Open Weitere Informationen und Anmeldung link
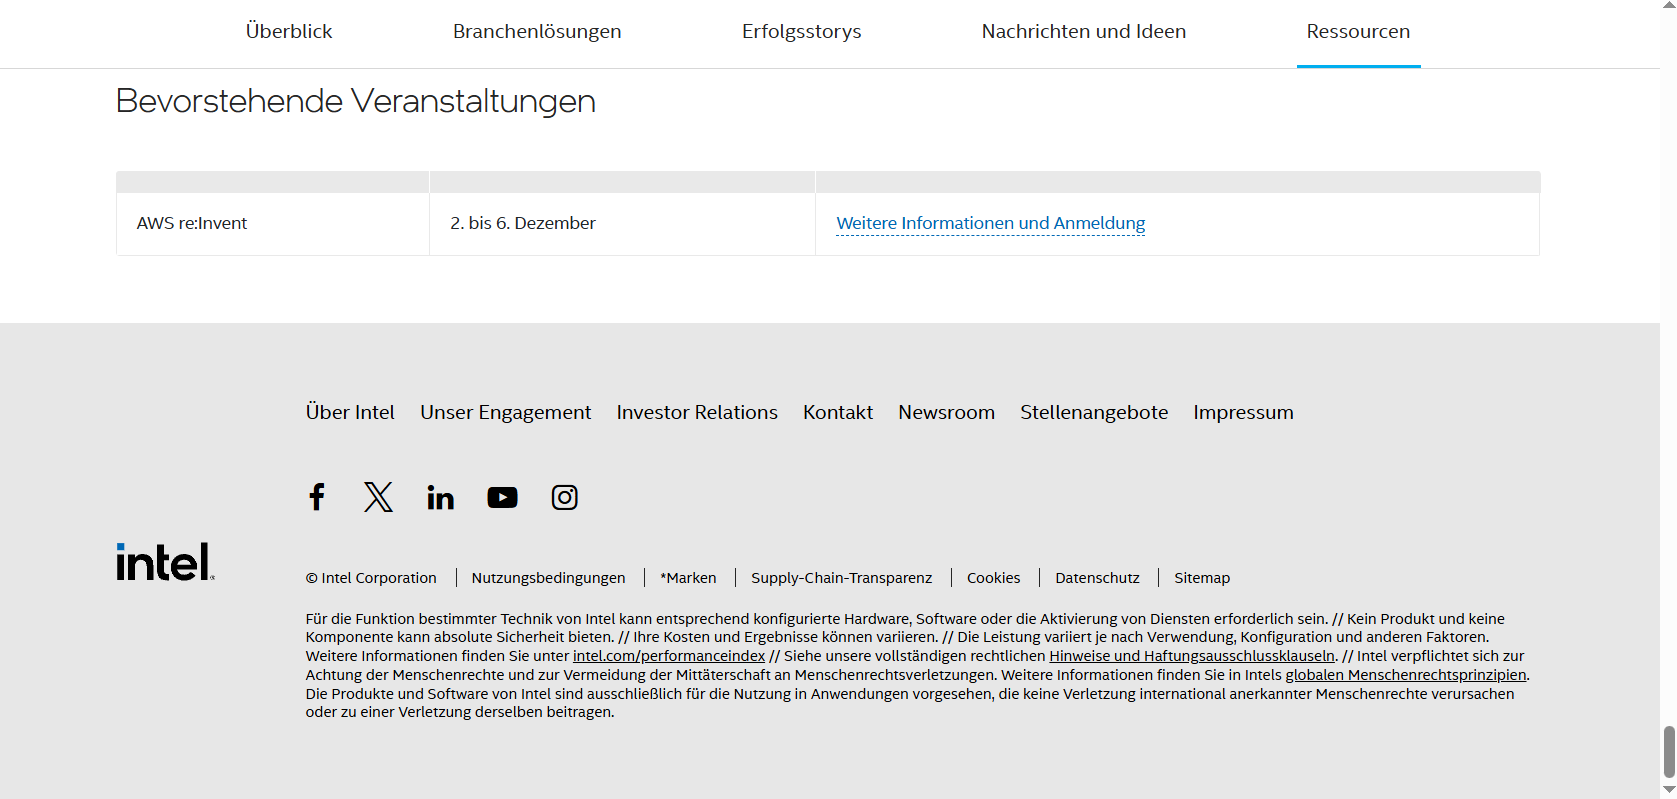The height and width of the screenshot is (799, 1677). [x=991, y=223]
